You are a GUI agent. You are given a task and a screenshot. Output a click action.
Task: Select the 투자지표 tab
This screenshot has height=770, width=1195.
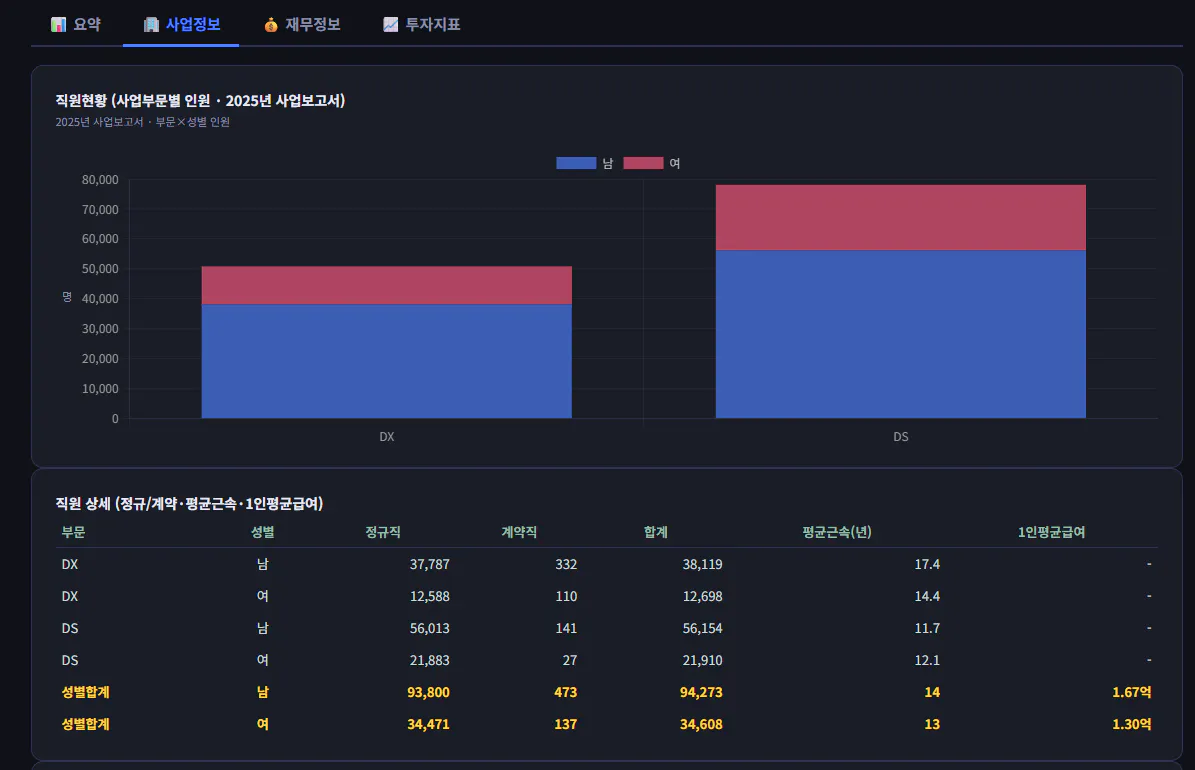(421, 24)
